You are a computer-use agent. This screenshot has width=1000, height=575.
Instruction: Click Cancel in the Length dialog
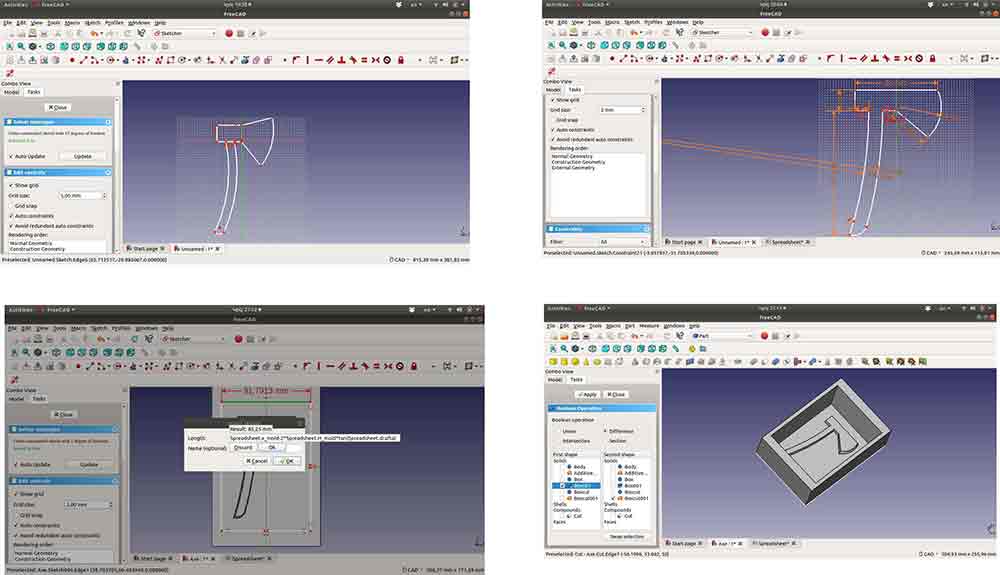[257, 461]
